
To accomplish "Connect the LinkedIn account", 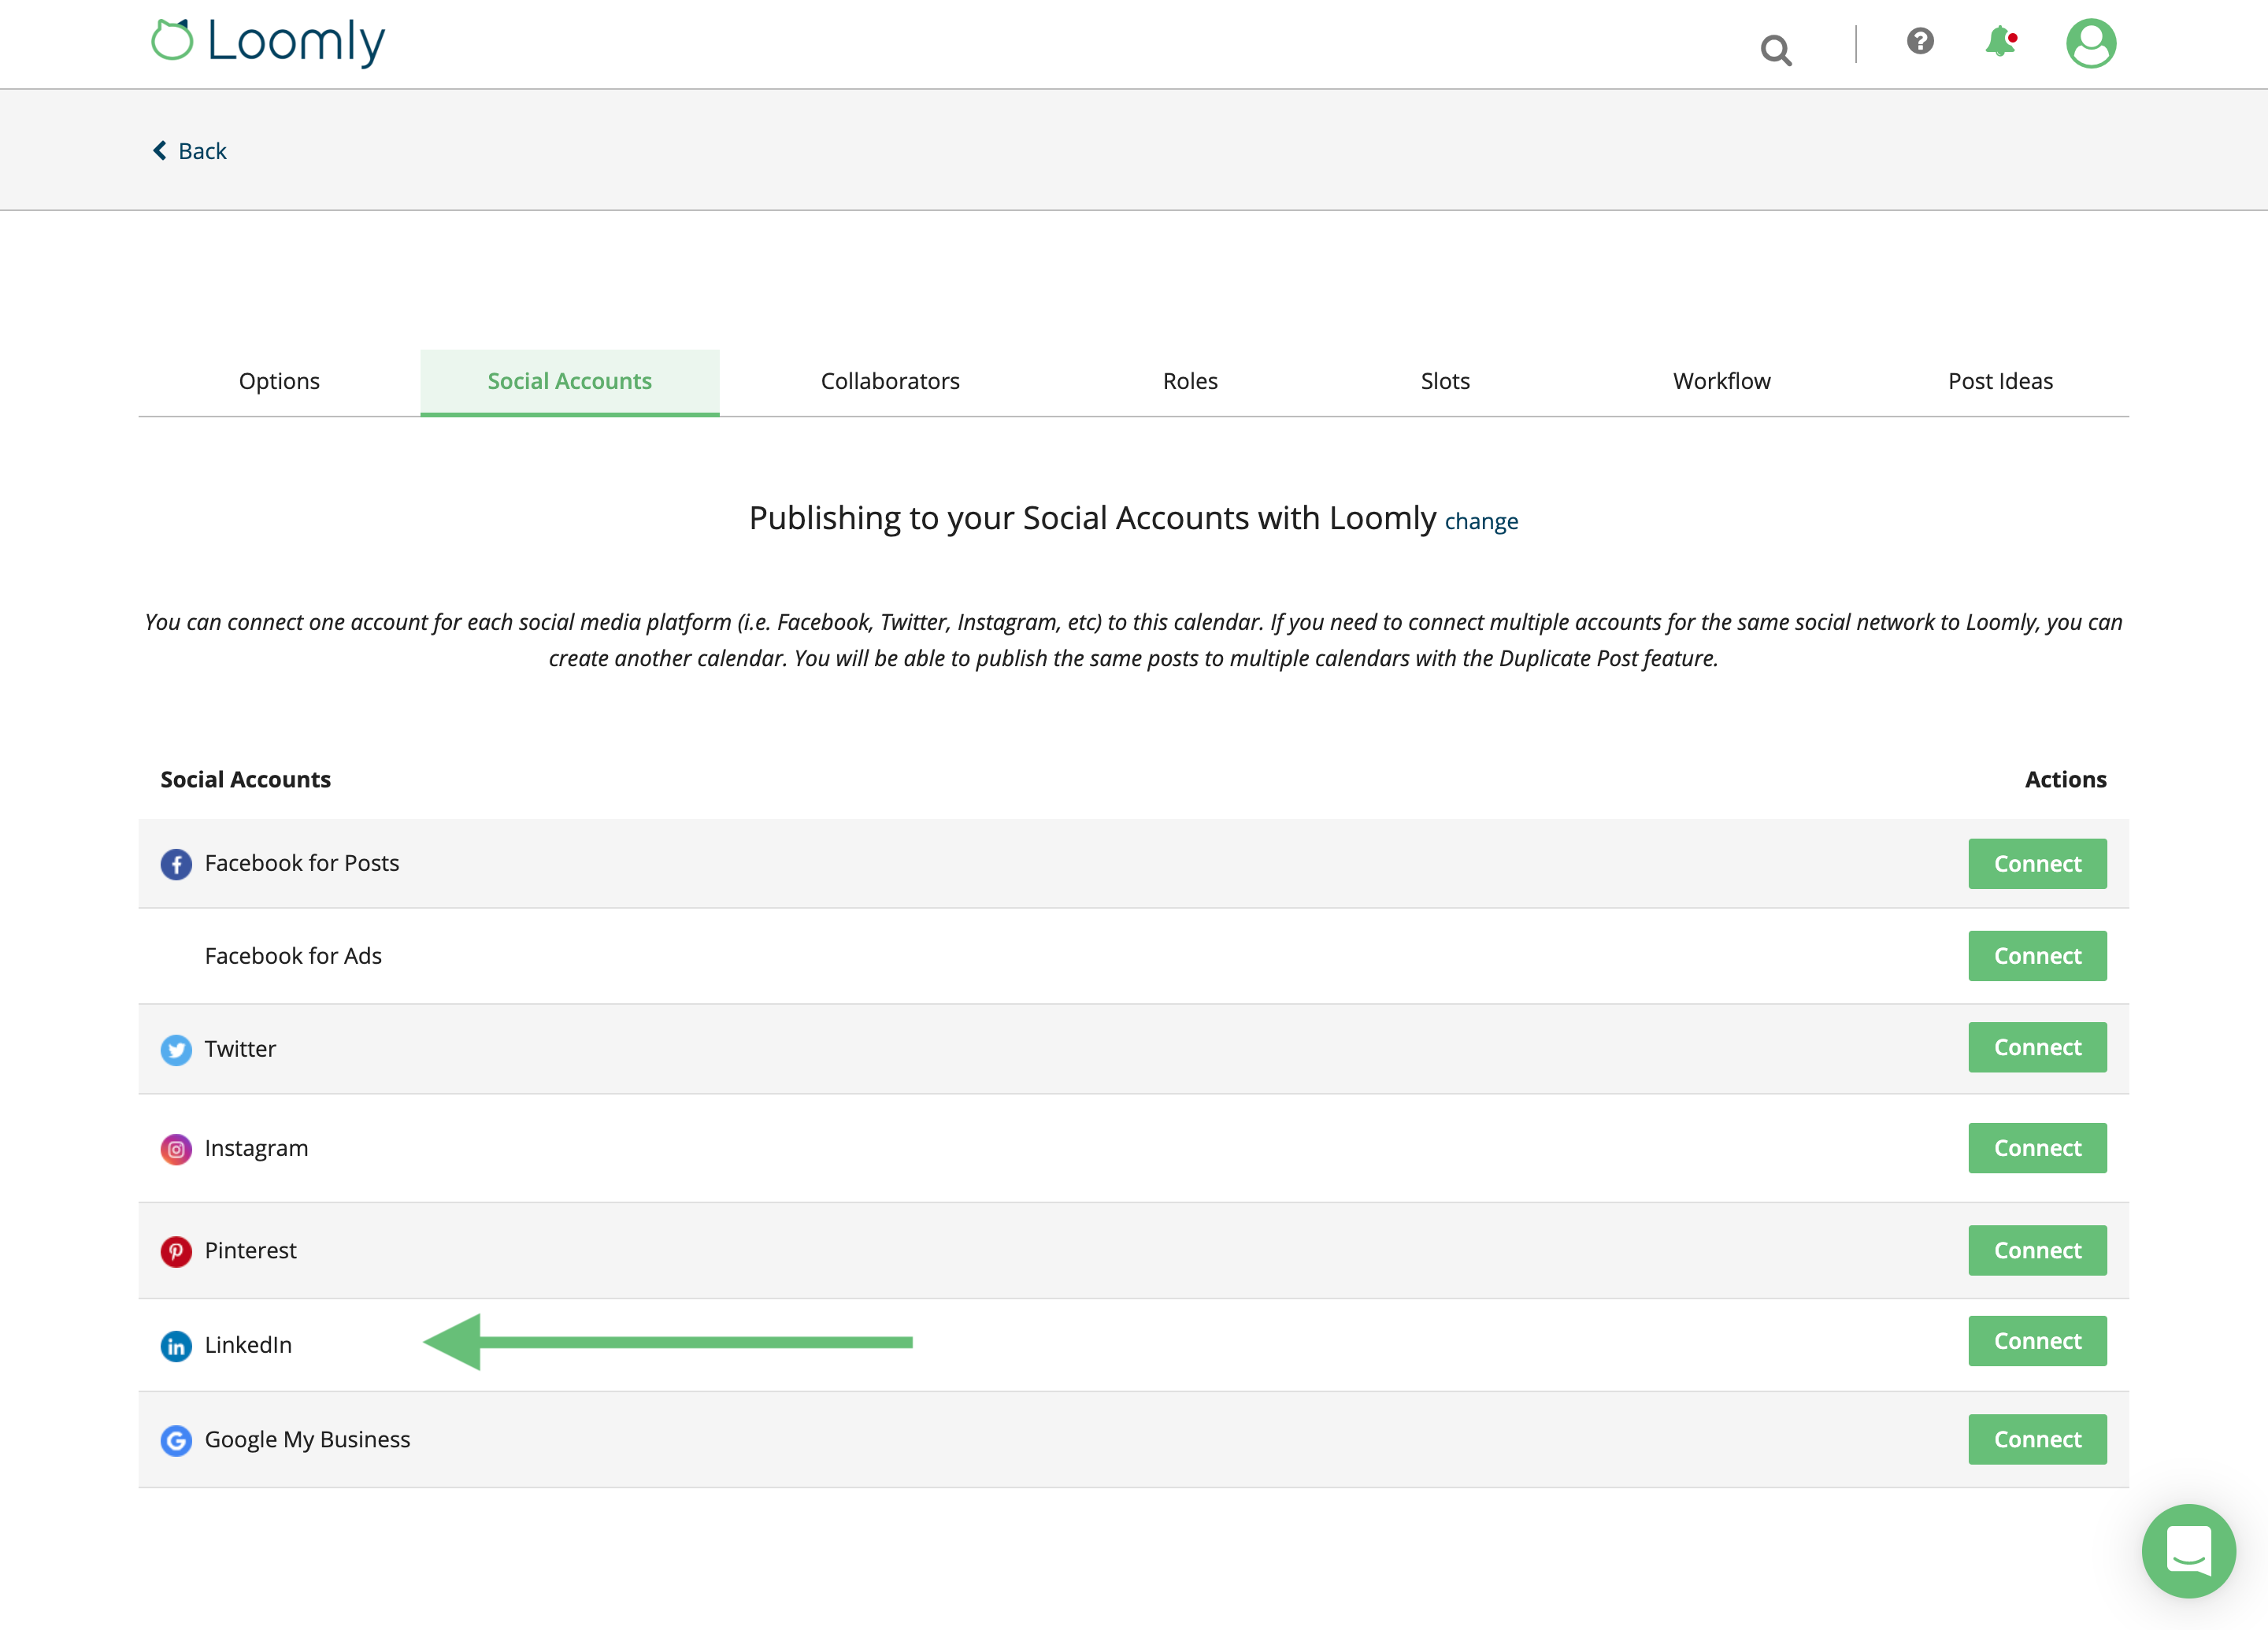I will 2037,1341.
